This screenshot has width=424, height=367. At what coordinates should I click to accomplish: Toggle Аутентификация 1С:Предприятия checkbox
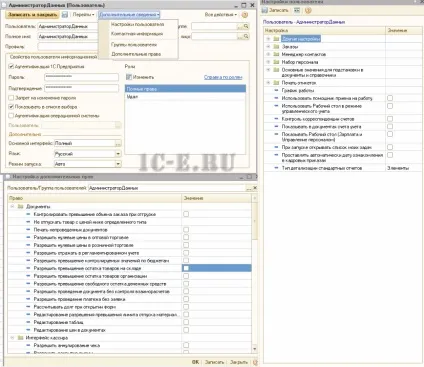coord(11,66)
